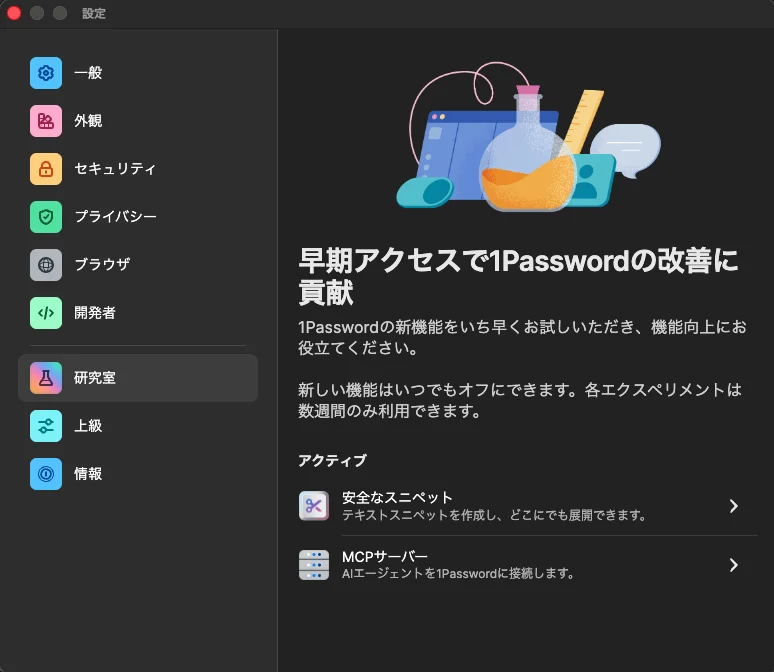Click the セキュリティ padlock icon
The image size is (774, 672).
(46, 169)
